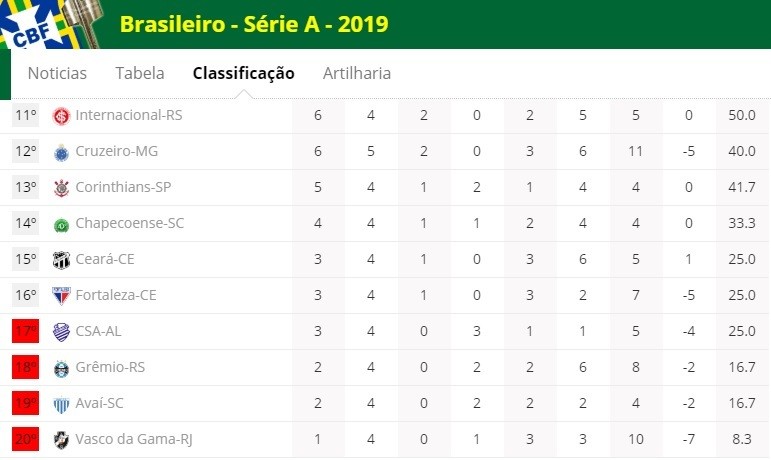
Task: Click the Cruzeiro-MG team crest
Action: 61,152
